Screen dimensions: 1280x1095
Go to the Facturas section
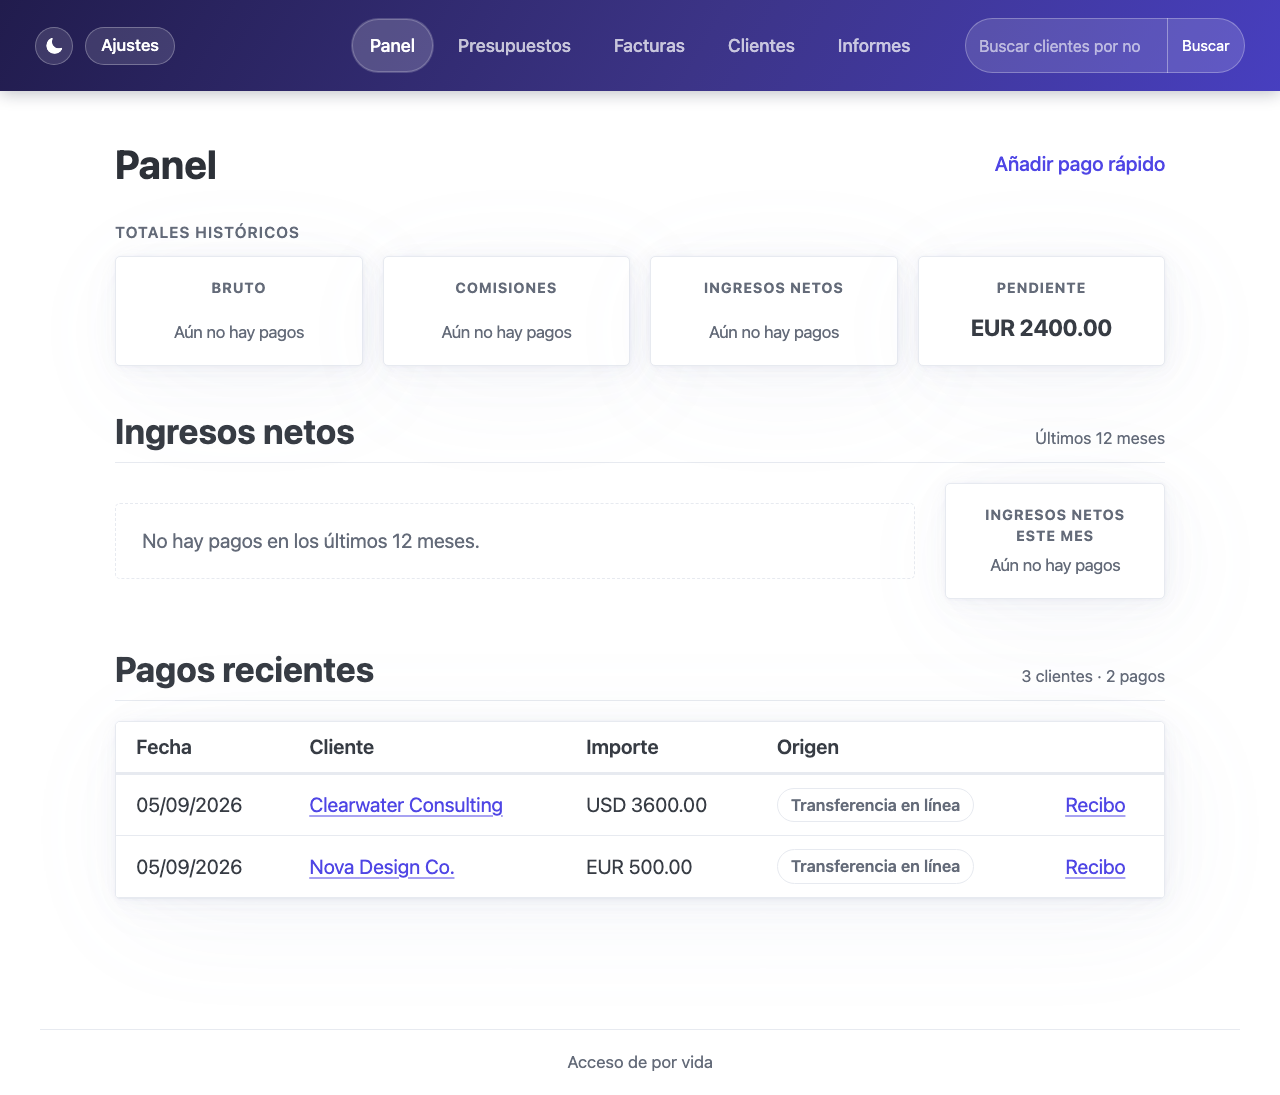(x=649, y=46)
